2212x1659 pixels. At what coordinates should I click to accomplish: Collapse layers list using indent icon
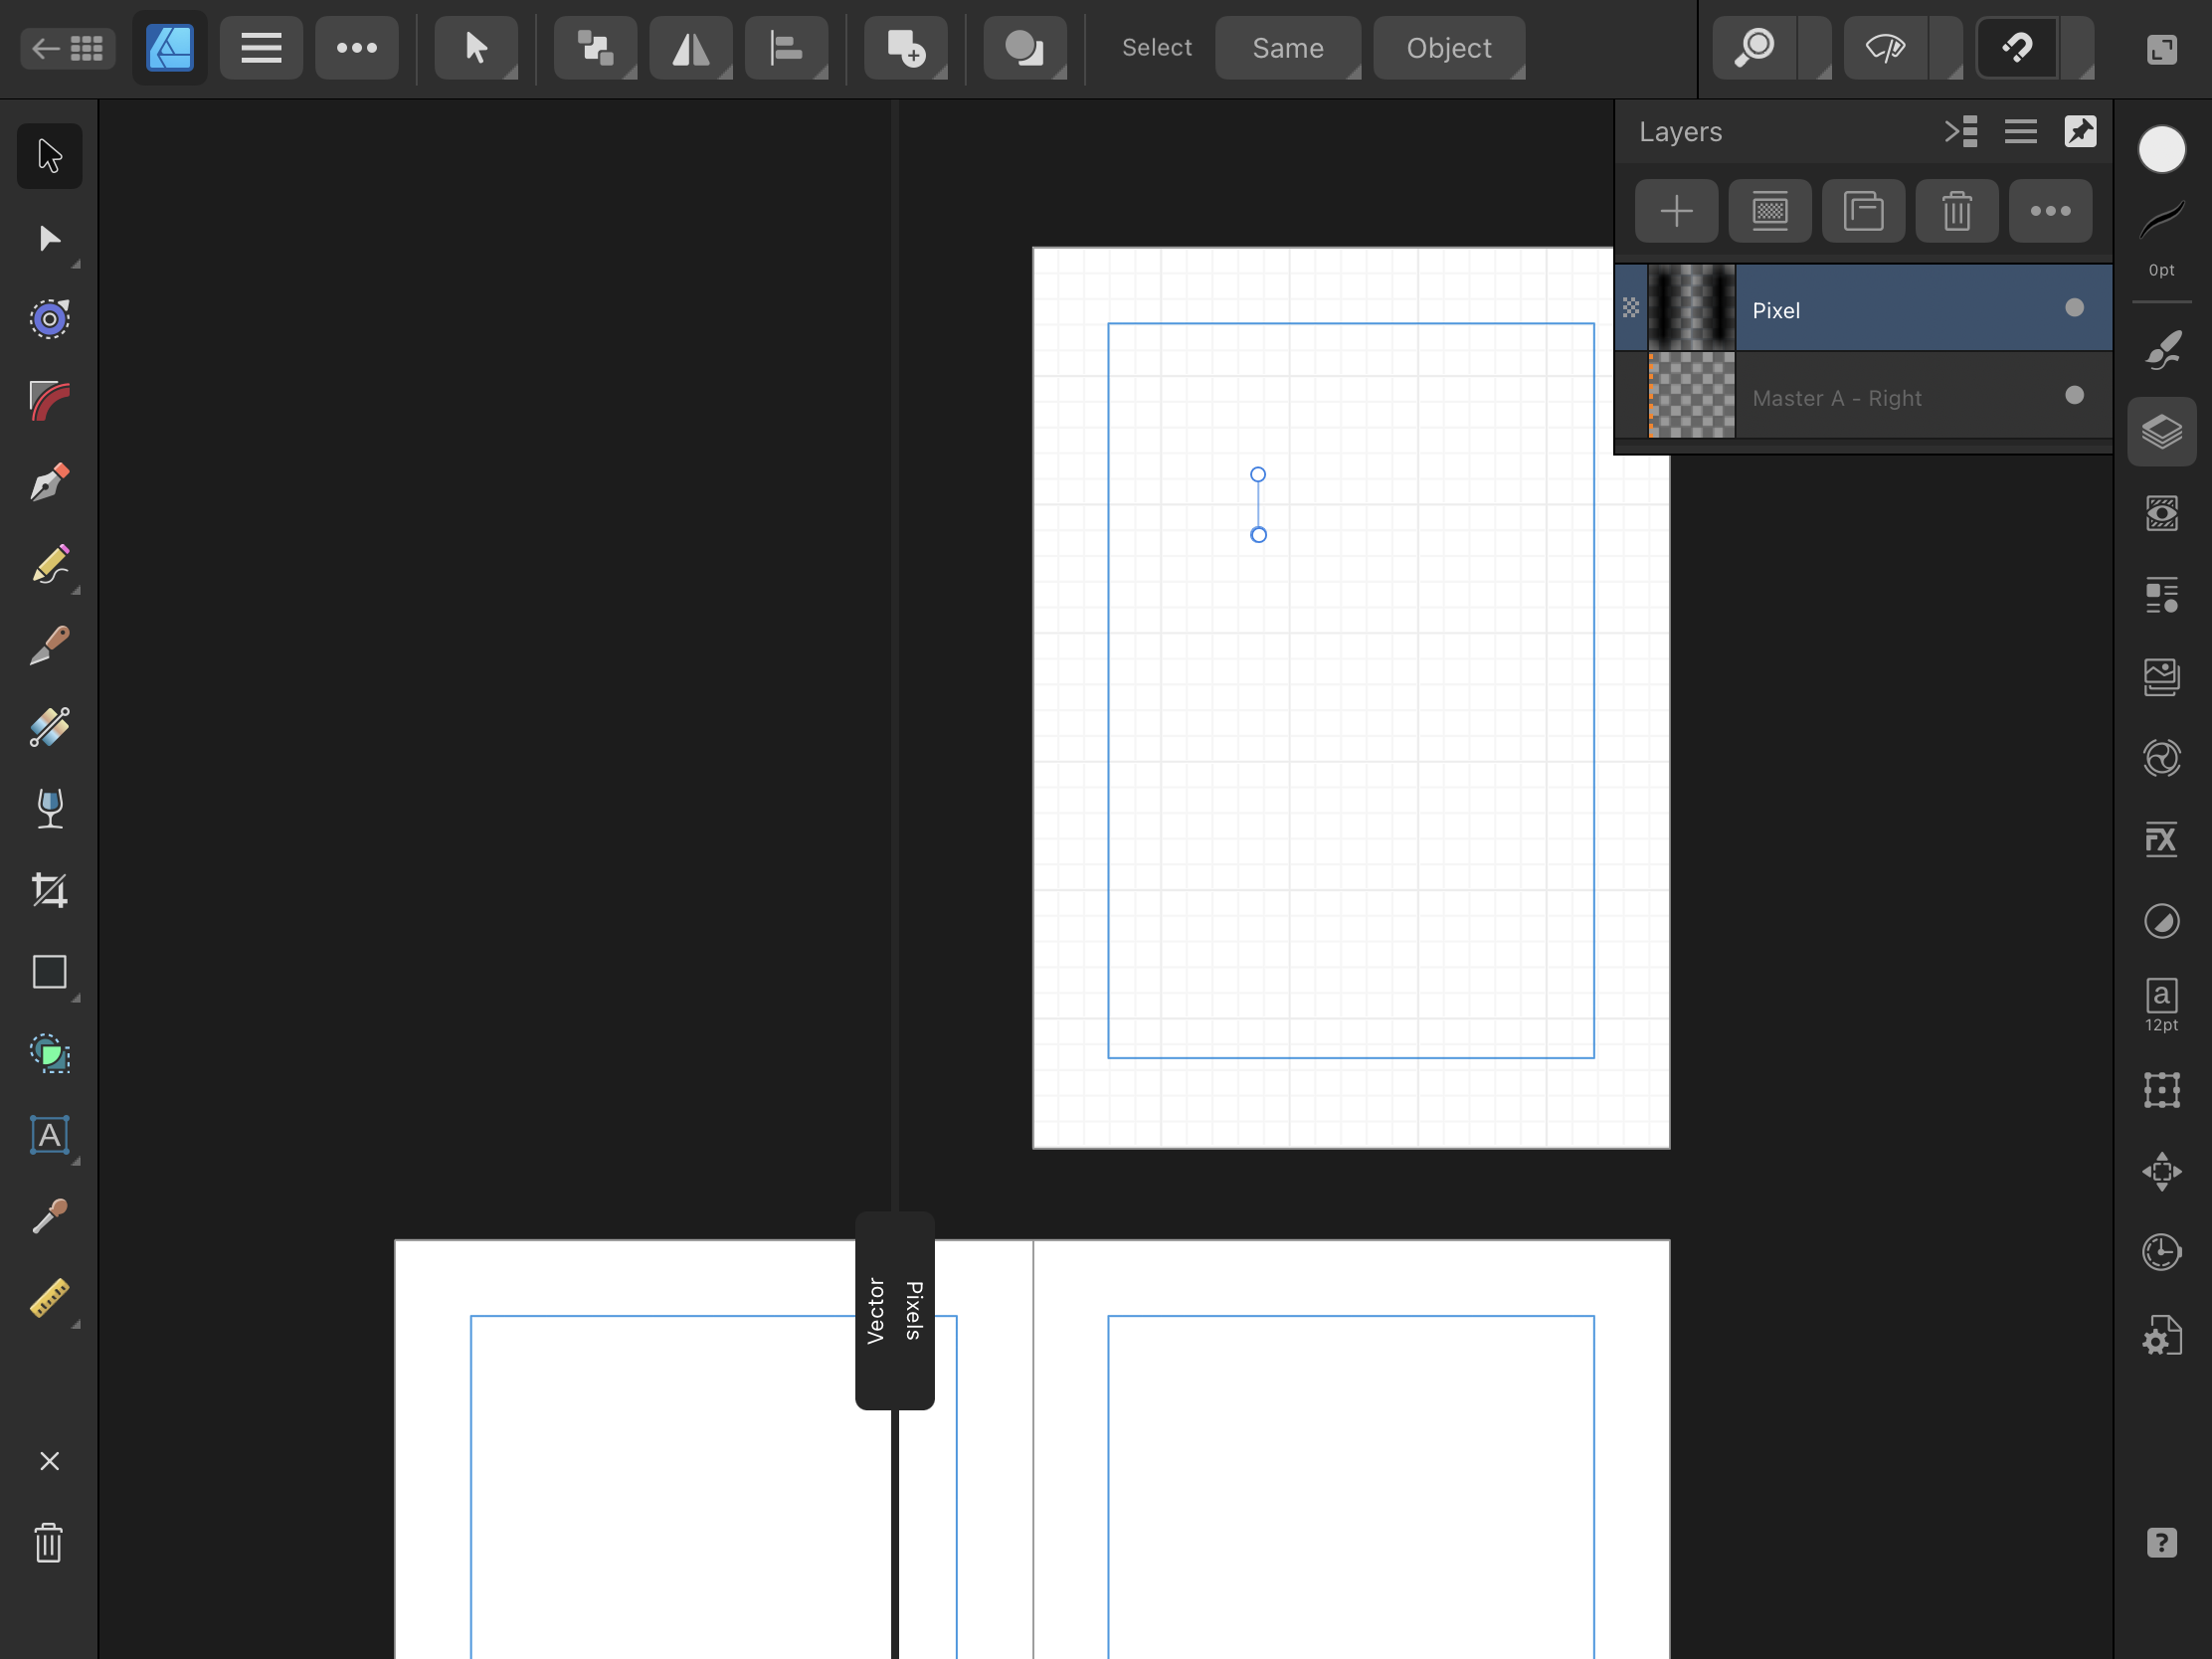coord(1961,132)
